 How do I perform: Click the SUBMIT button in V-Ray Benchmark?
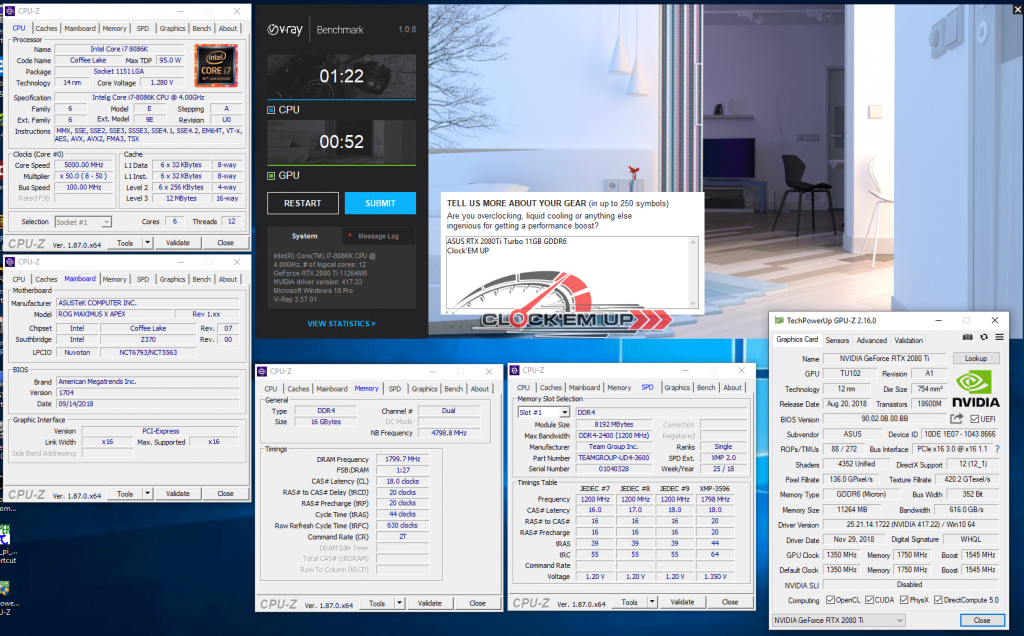(380, 203)
